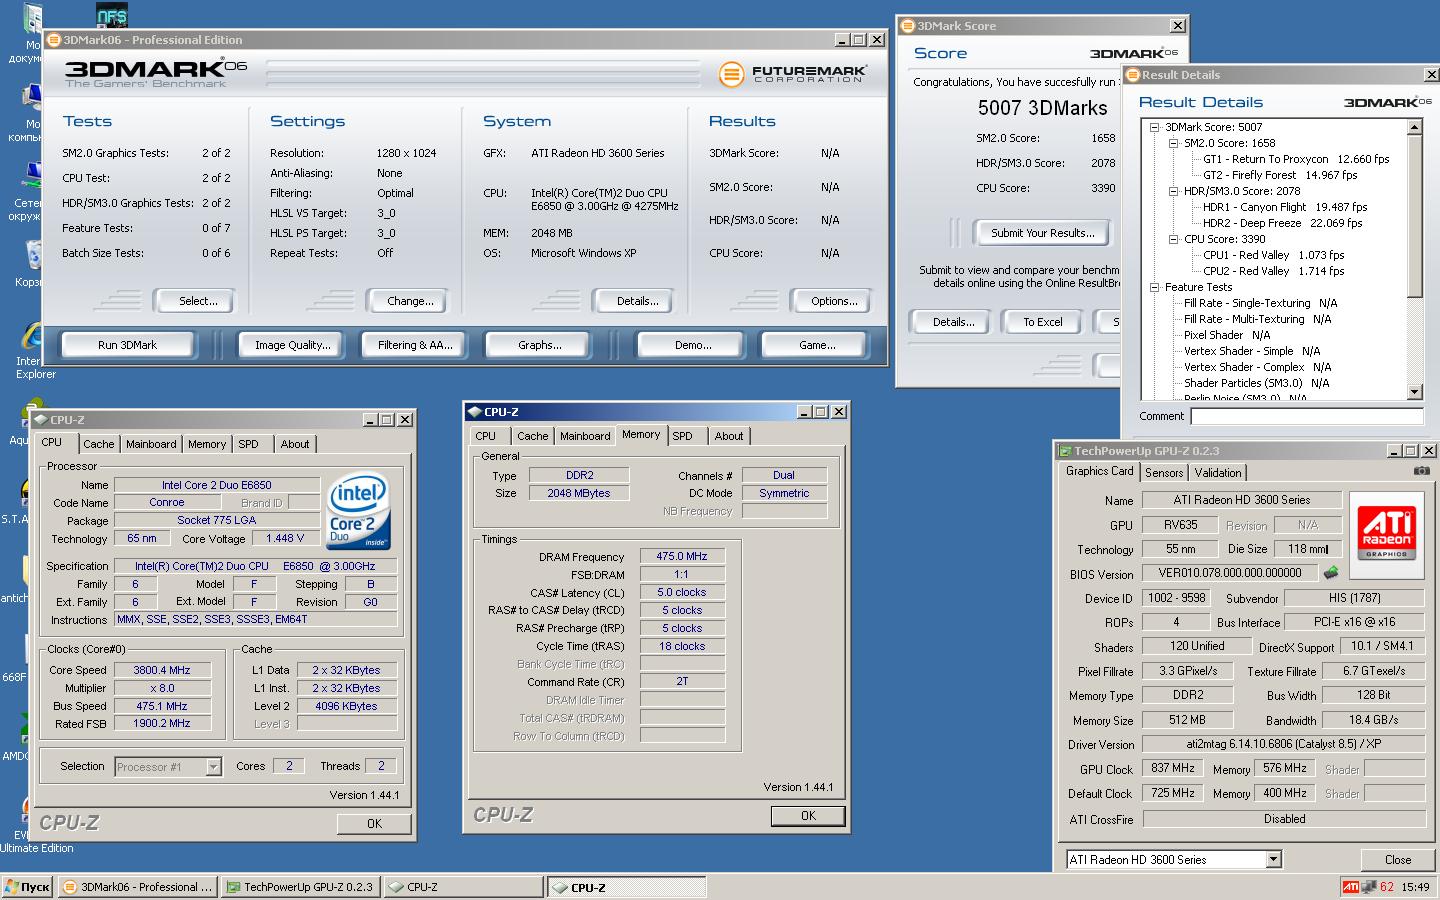Collapse the HDR/SM3.0 Score: 2078 node
Image resolution: width=1440 pixels, height=900 pixels.
(x=1174, y=191)
